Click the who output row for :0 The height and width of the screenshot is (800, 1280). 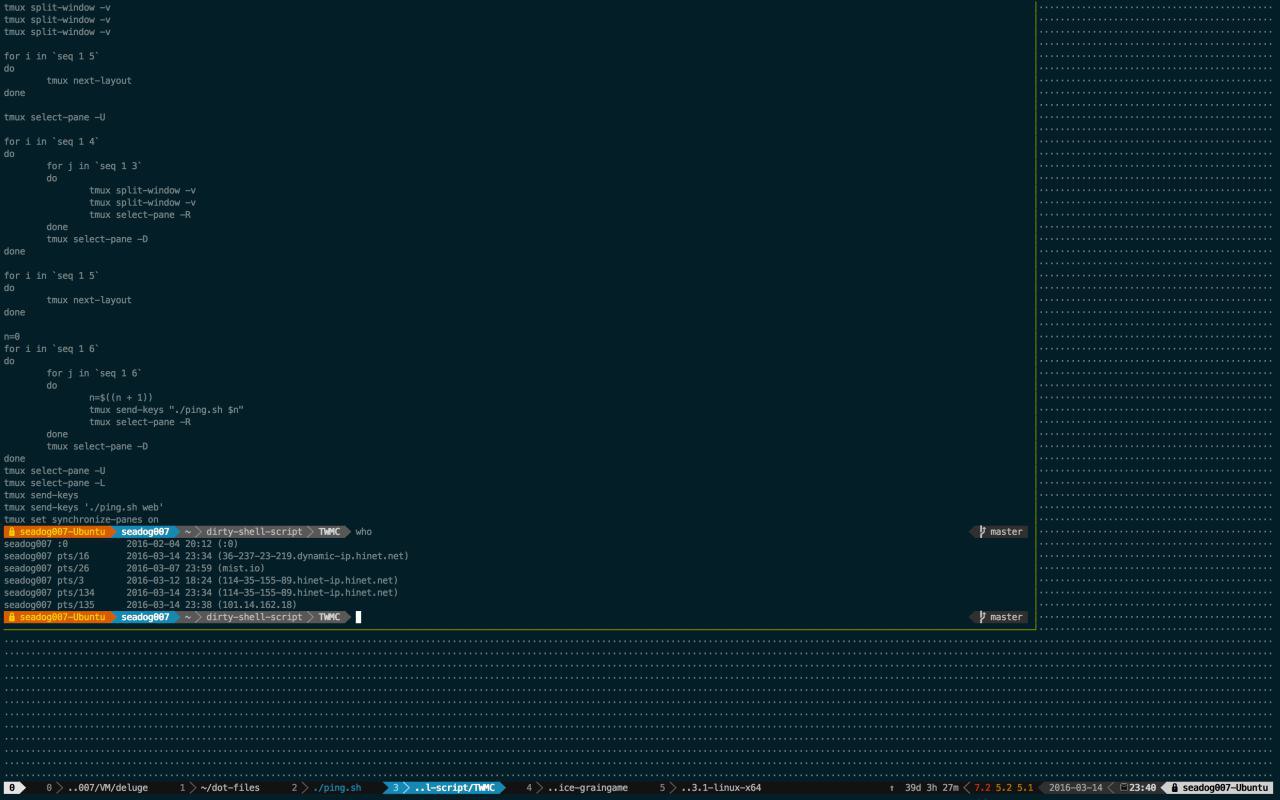121,544
